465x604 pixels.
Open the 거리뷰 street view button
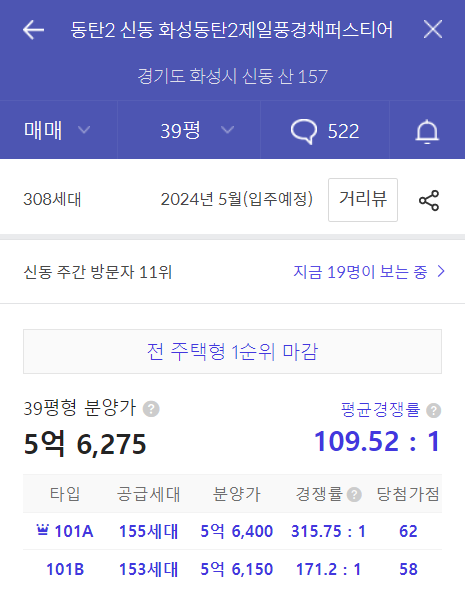[x=363, y=200]
